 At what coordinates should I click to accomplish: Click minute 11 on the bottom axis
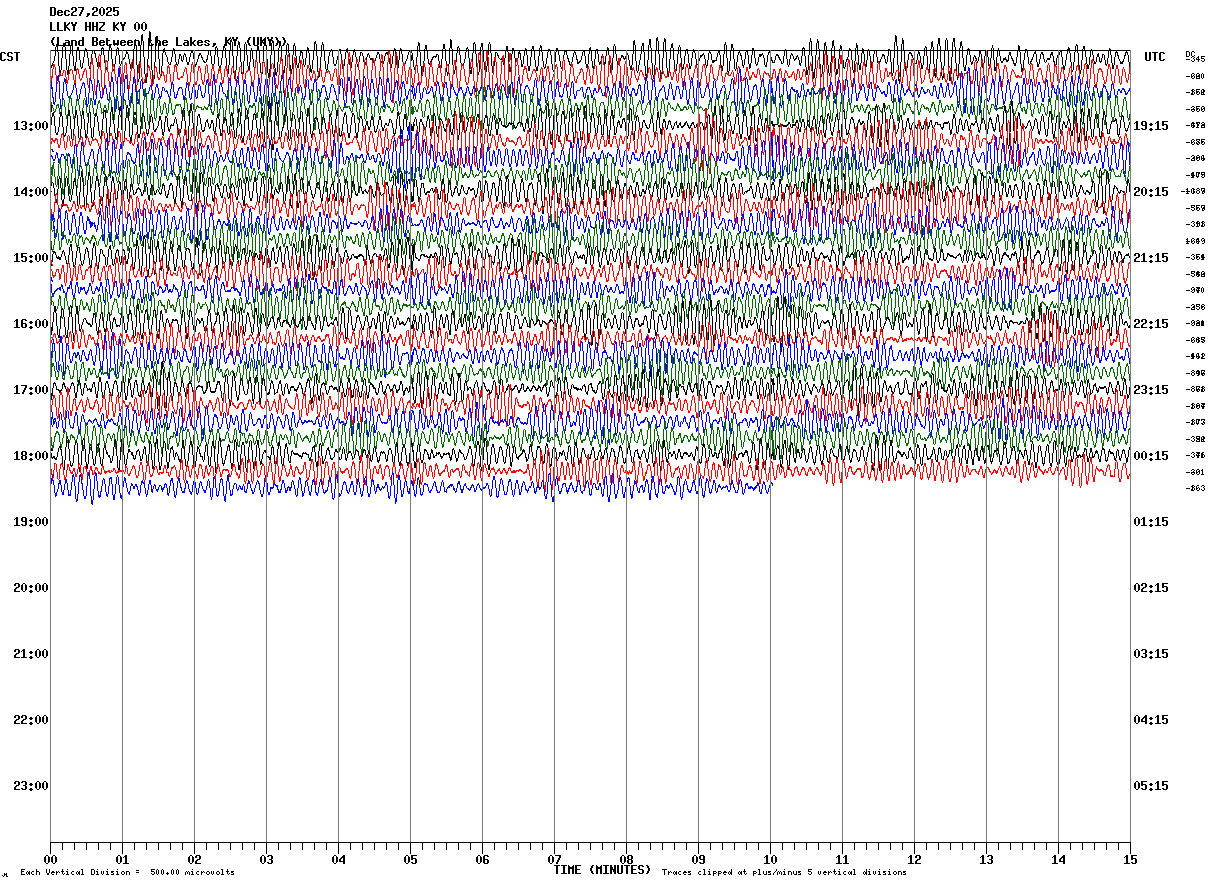coord(842,859)
